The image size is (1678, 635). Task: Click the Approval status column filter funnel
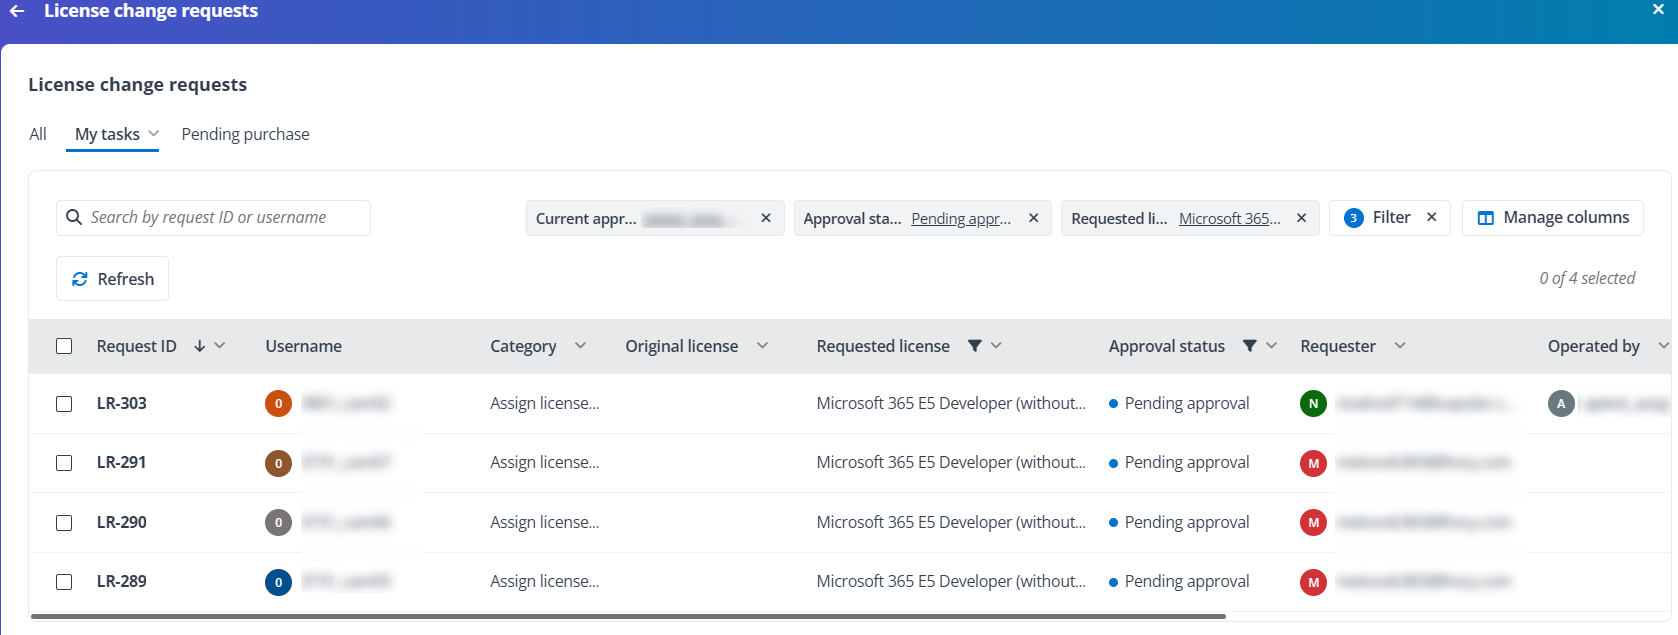tap(1249, 346)
